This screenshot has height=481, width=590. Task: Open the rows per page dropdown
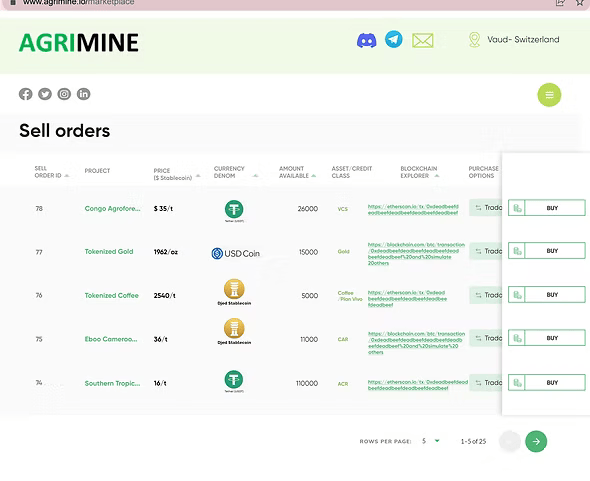coord(431,441)
